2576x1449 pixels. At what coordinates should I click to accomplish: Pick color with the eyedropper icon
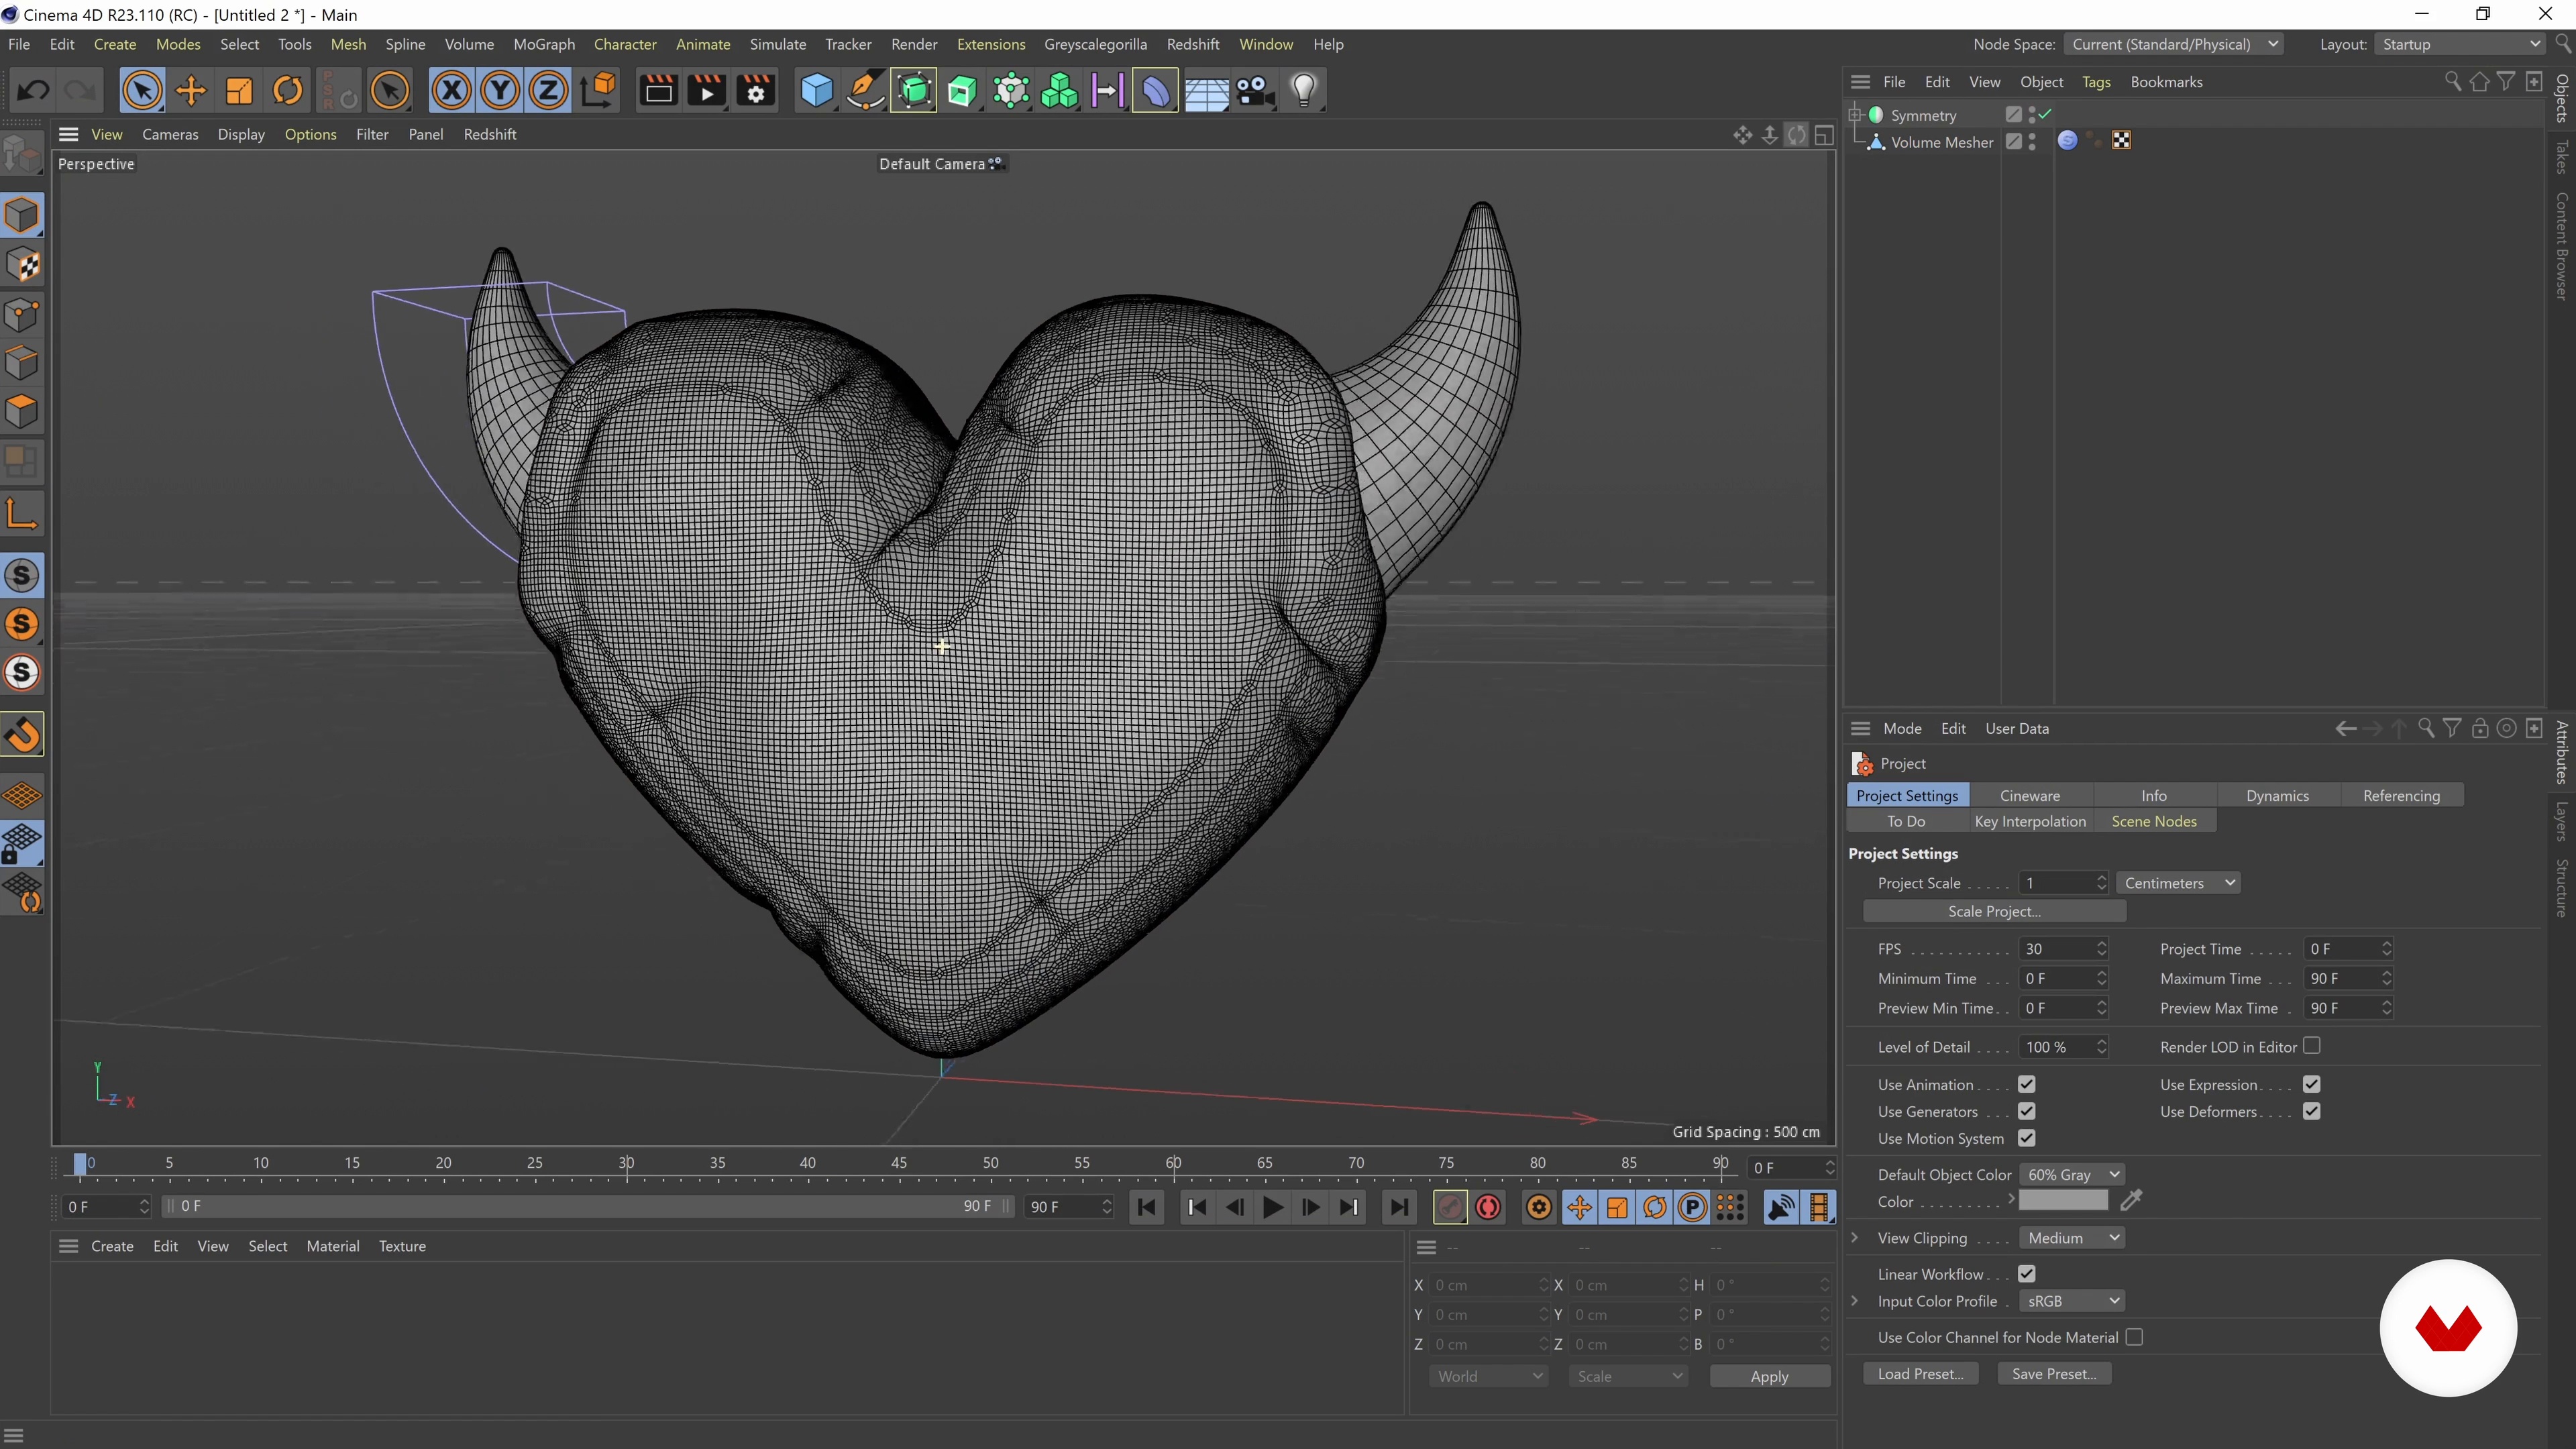2131,1200
